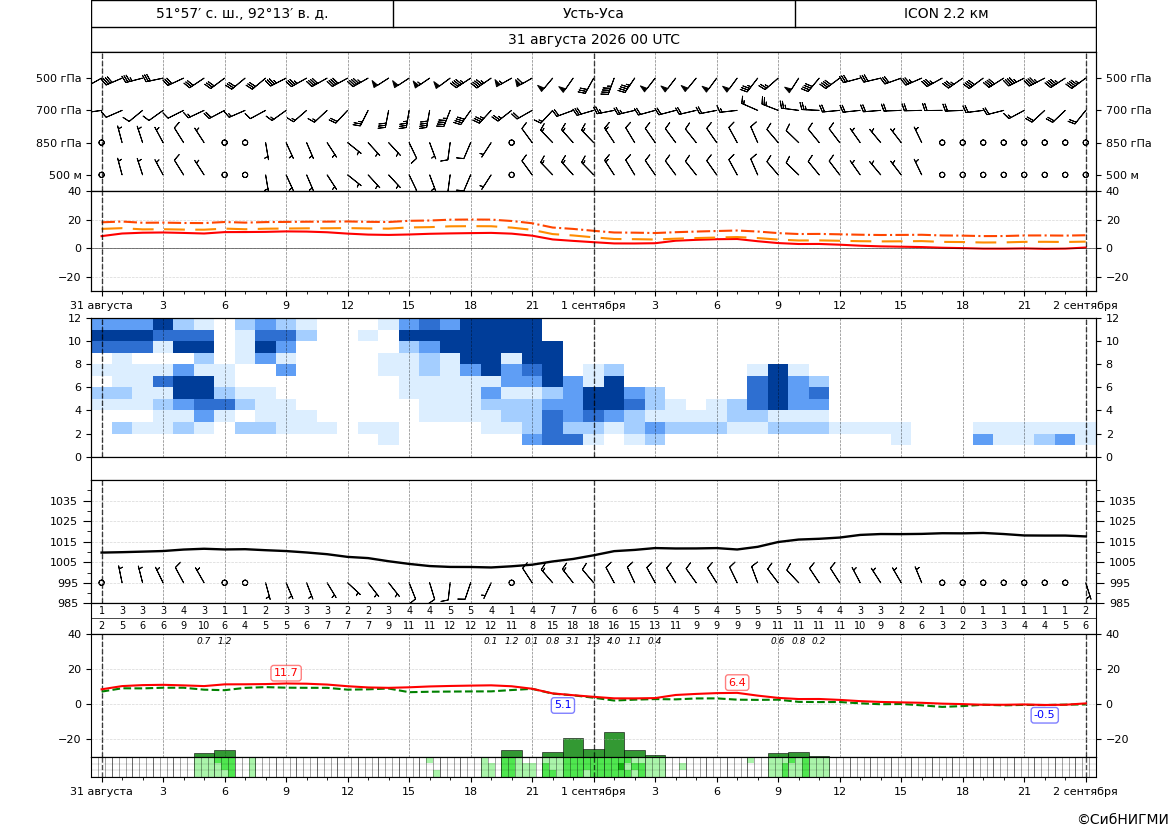Click the tallest green precipitation bar
Screen dimensions: 1169x827
[614, 745]
